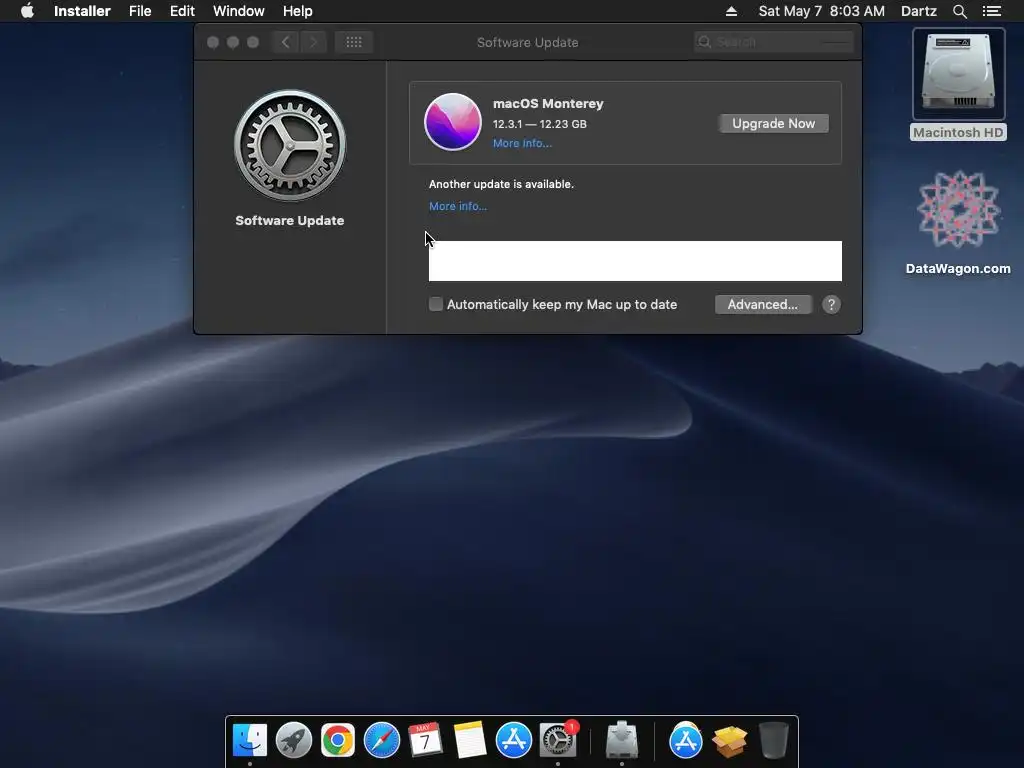Open Calendar in the Dock
The width and height of the screenshot is (1024, 768).
point(425,740)
